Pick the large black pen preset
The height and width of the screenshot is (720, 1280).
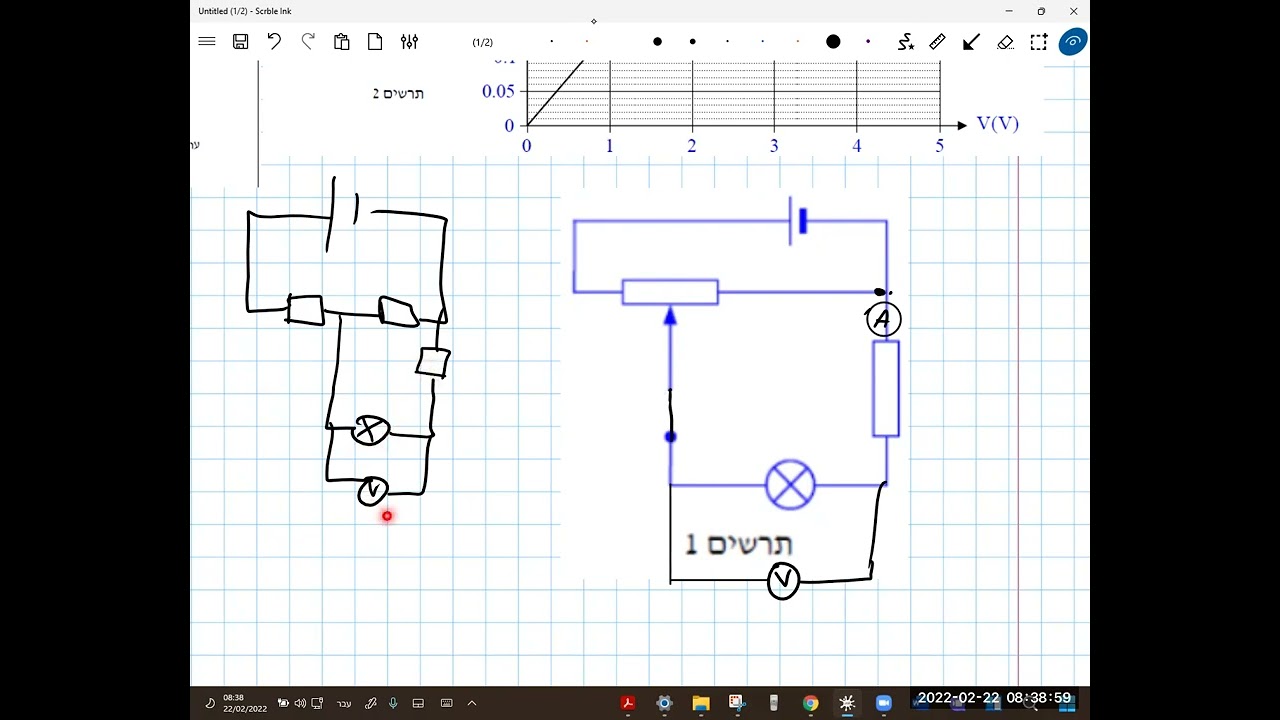point(833,42)
